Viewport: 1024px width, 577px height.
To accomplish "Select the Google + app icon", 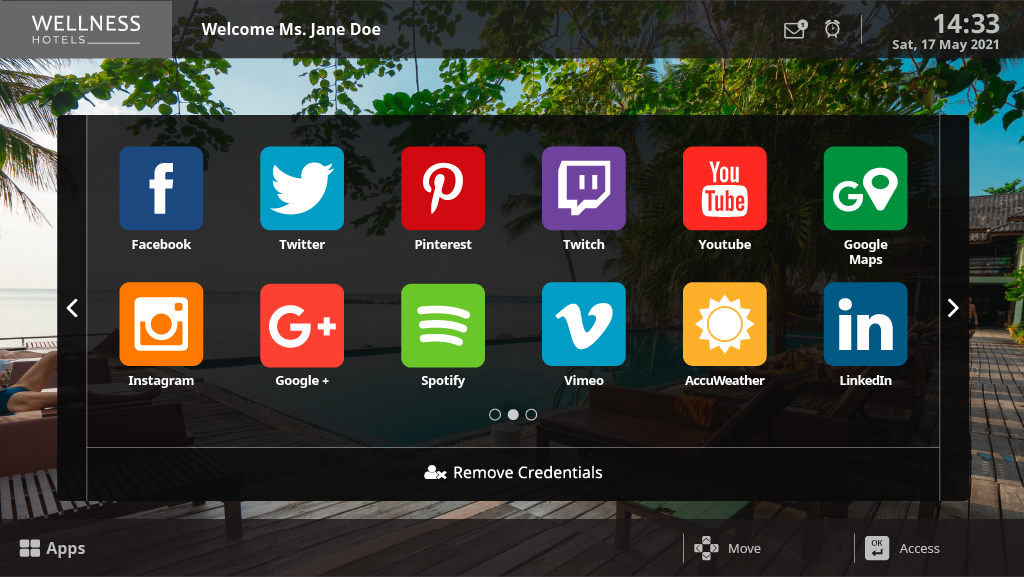I will click(x=302, y=324).
